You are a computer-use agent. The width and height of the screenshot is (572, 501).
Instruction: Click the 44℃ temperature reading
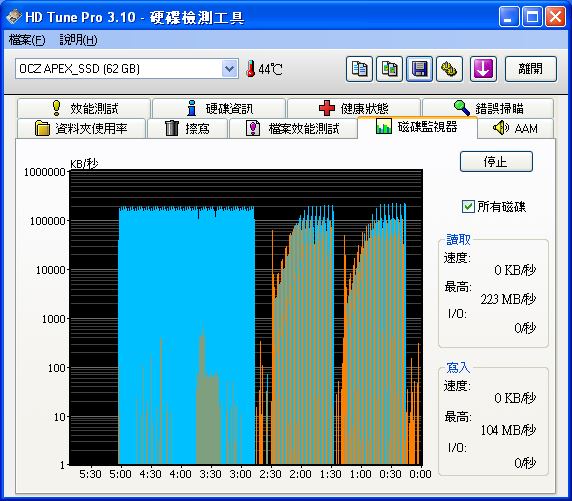(x=270, y=69)
